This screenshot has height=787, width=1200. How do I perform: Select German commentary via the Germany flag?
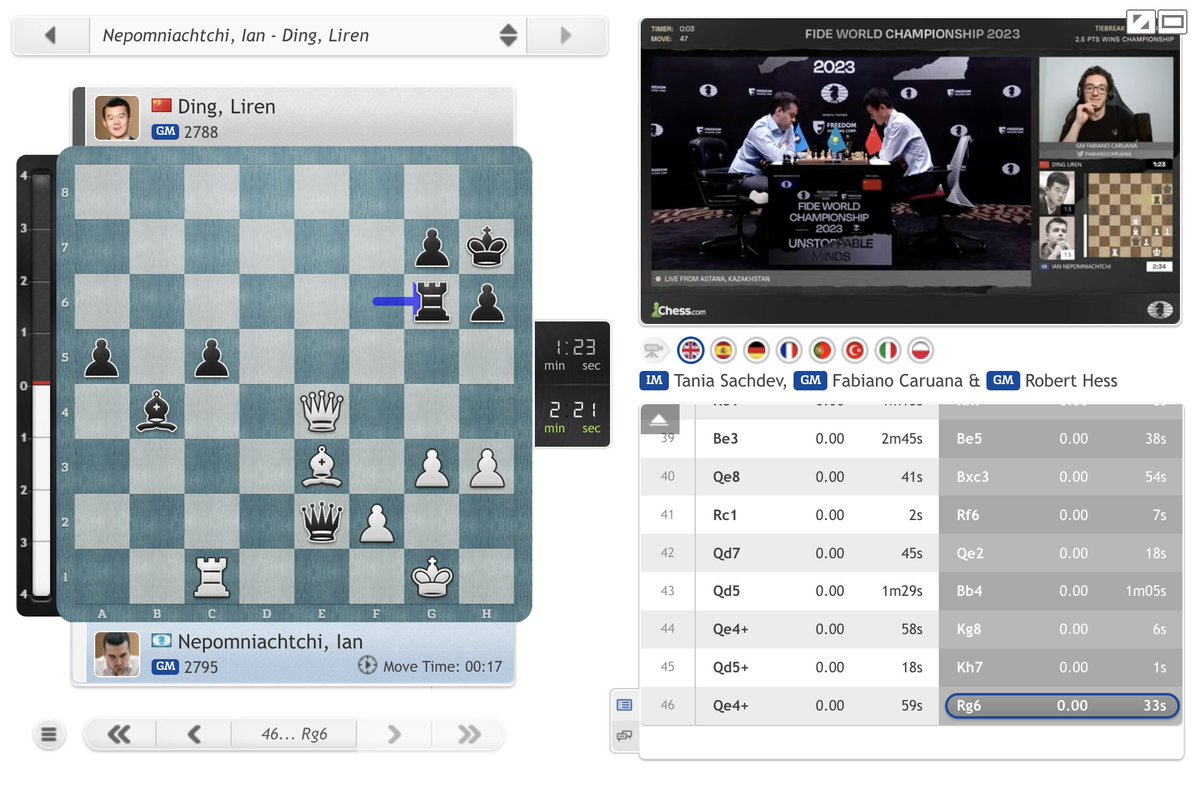tap(757, 350)
